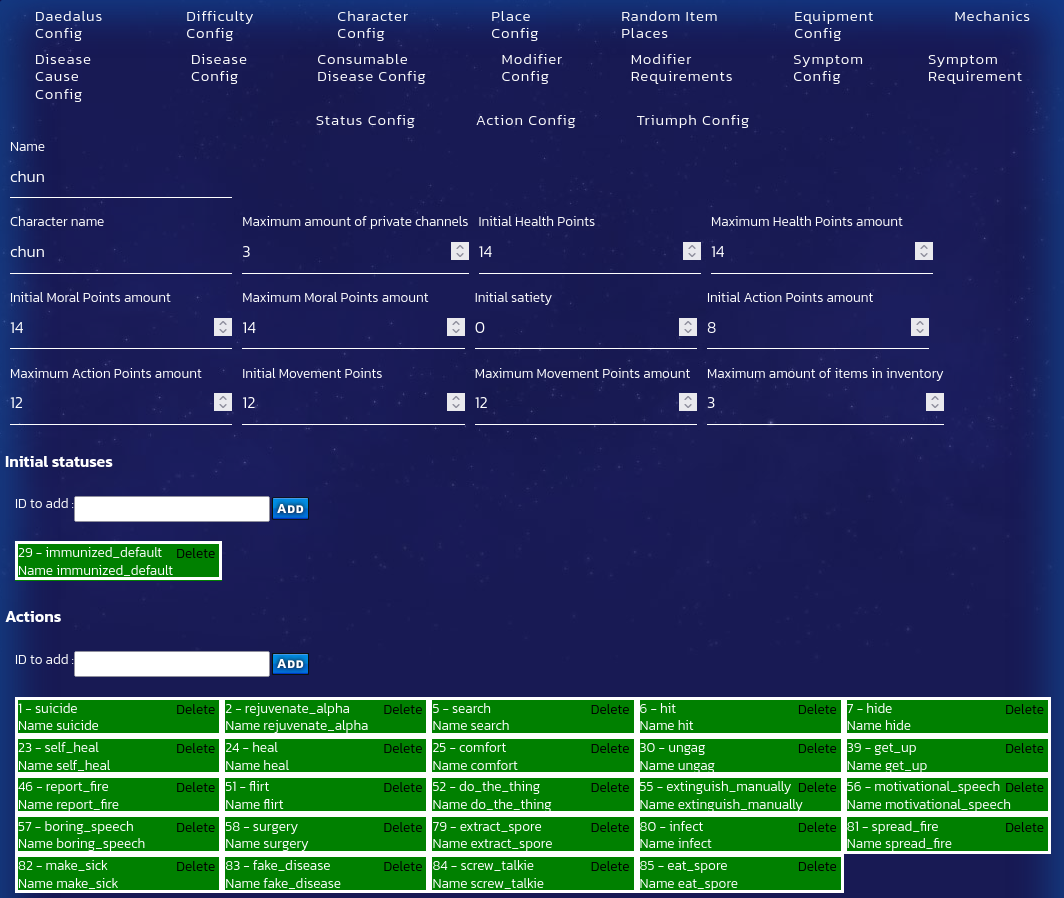1064x898 pixels.
Task: Change Initial satiety stepper value
Action: [687, 328]
